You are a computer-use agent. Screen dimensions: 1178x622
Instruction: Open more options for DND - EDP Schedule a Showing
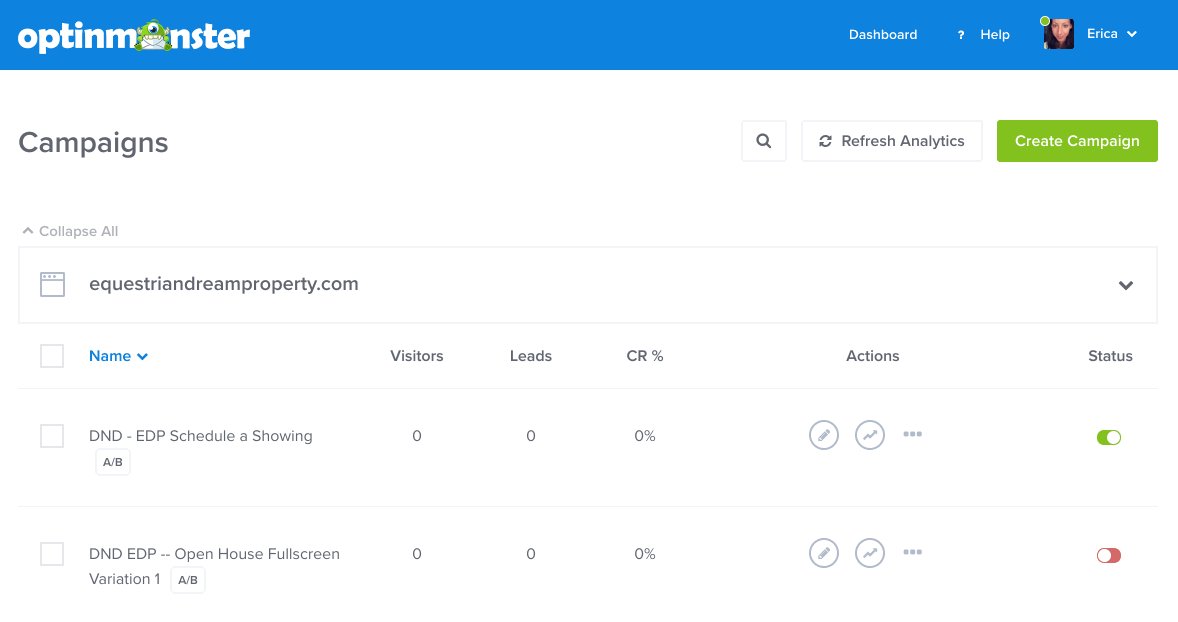coord(913,434)
